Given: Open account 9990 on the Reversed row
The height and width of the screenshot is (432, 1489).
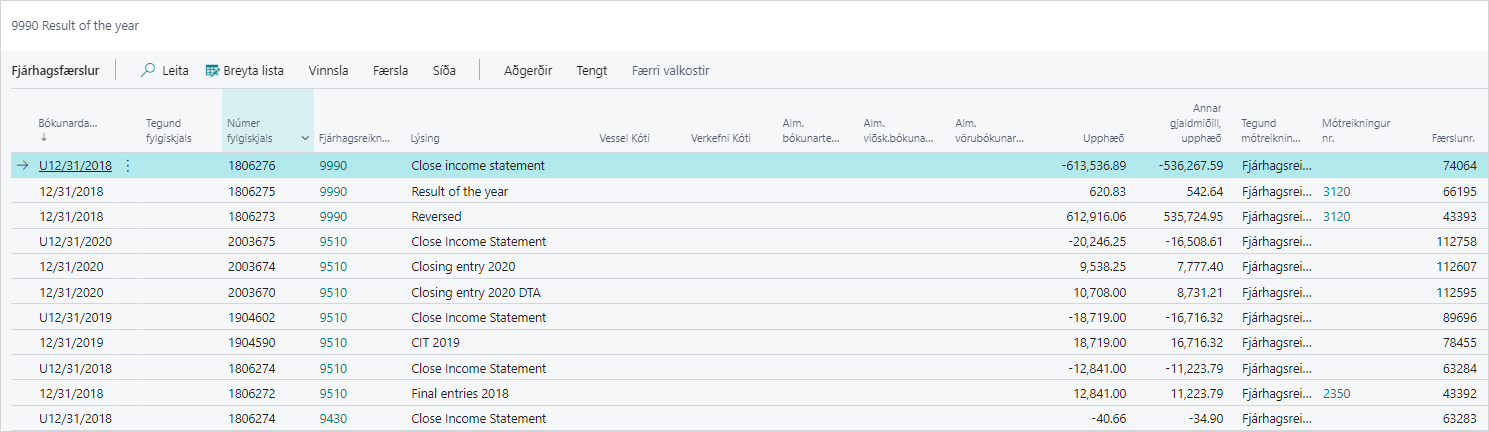Looking at the screenshot, I should pyautogui.click(x=333, y=216).
